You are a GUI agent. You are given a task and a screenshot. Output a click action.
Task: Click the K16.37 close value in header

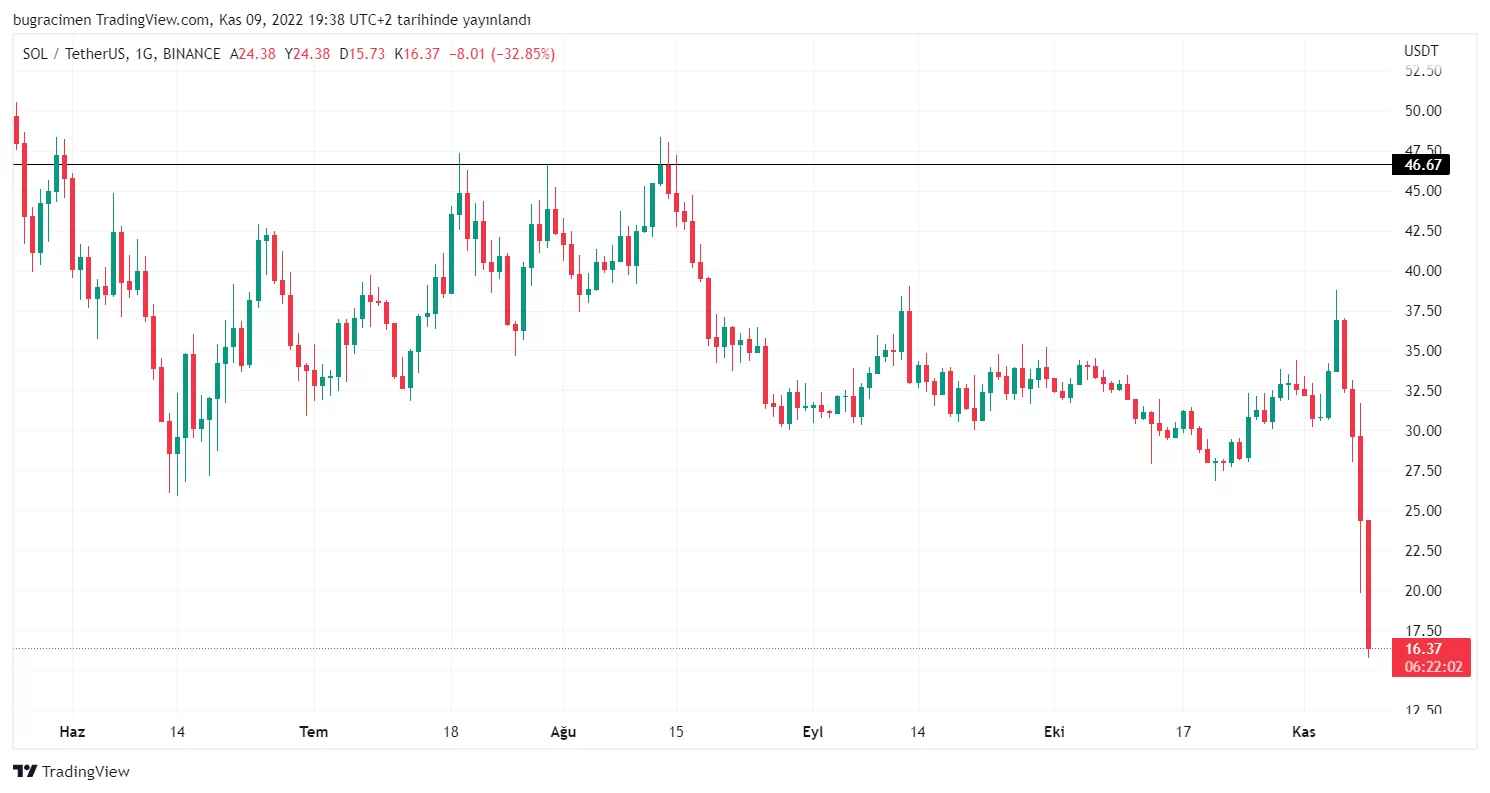[419, 54]
